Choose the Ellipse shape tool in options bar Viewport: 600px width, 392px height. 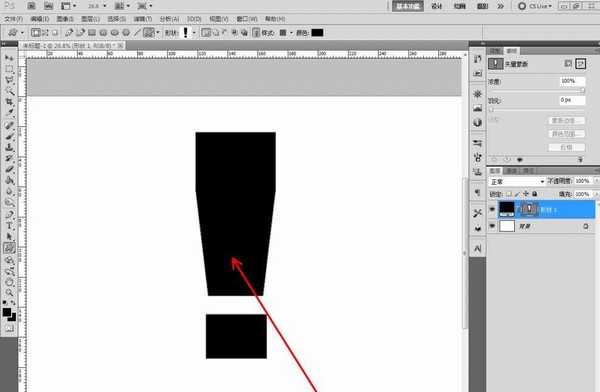pyautogui.click(x=114, y=33)
